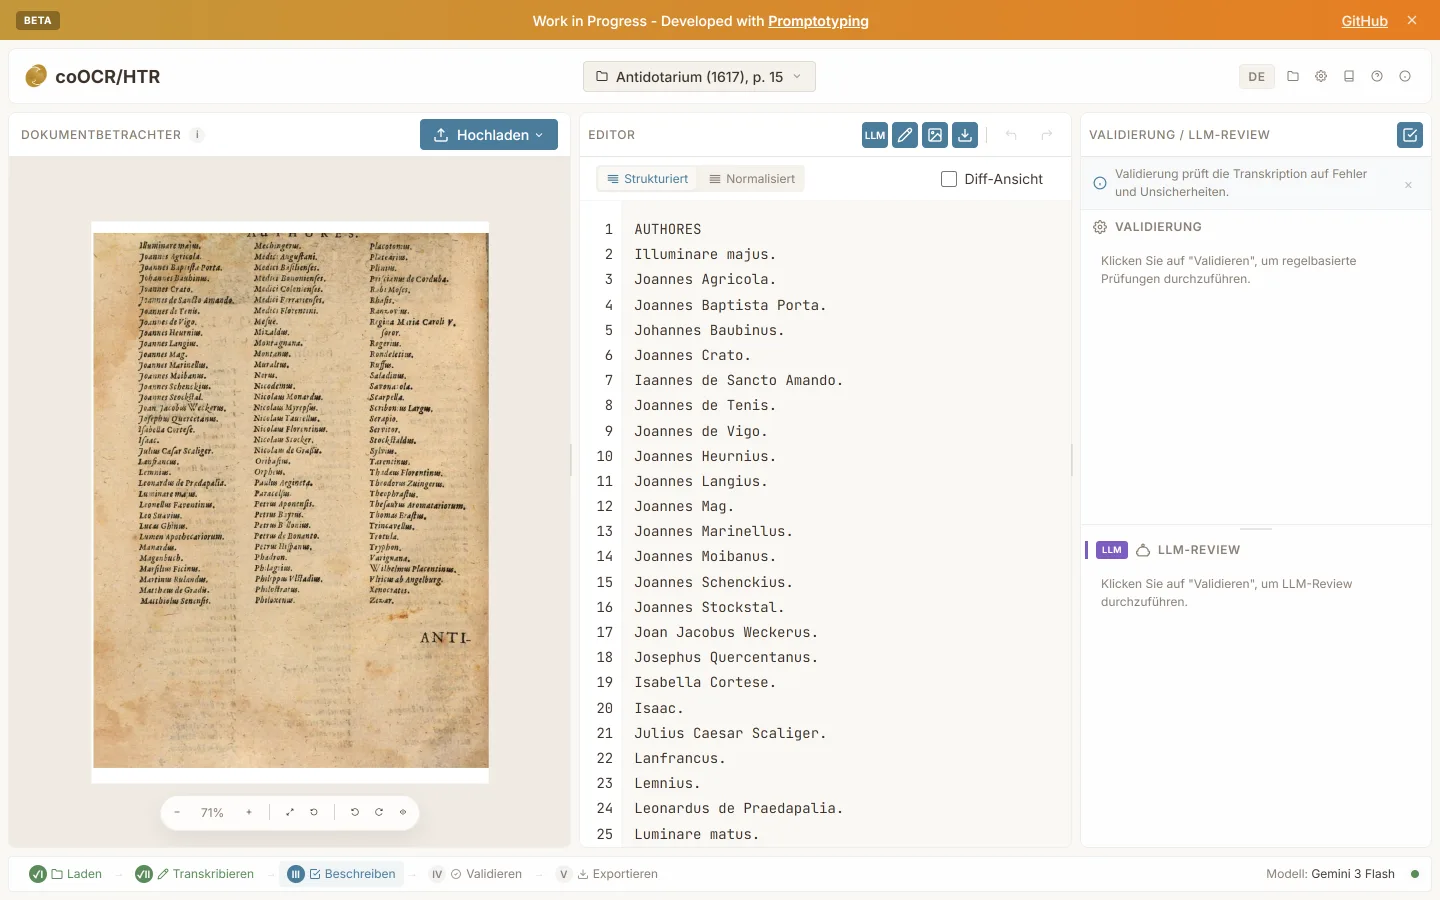Click the download icon in editor toolbar

(965, 135)
